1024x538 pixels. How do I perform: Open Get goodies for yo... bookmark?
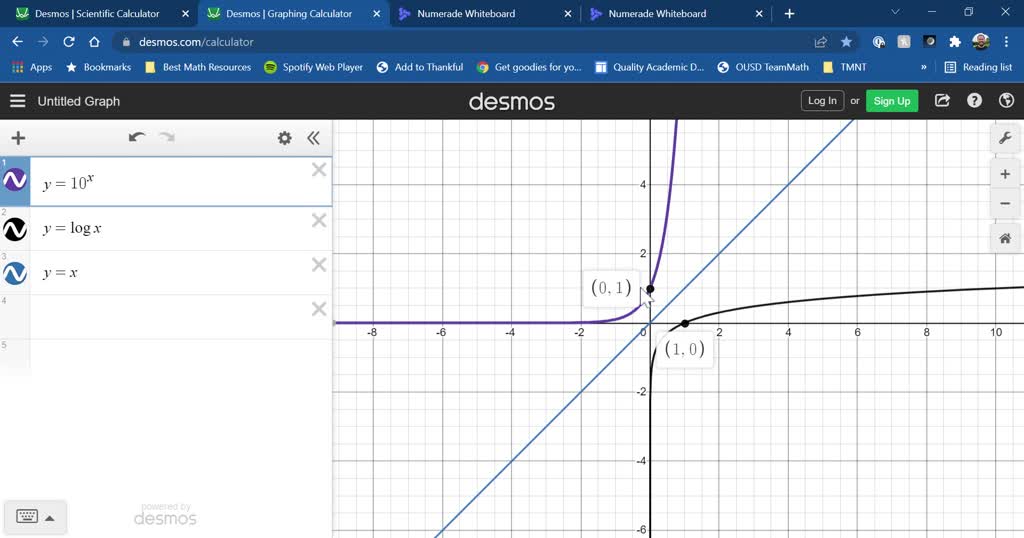(529, 67)
